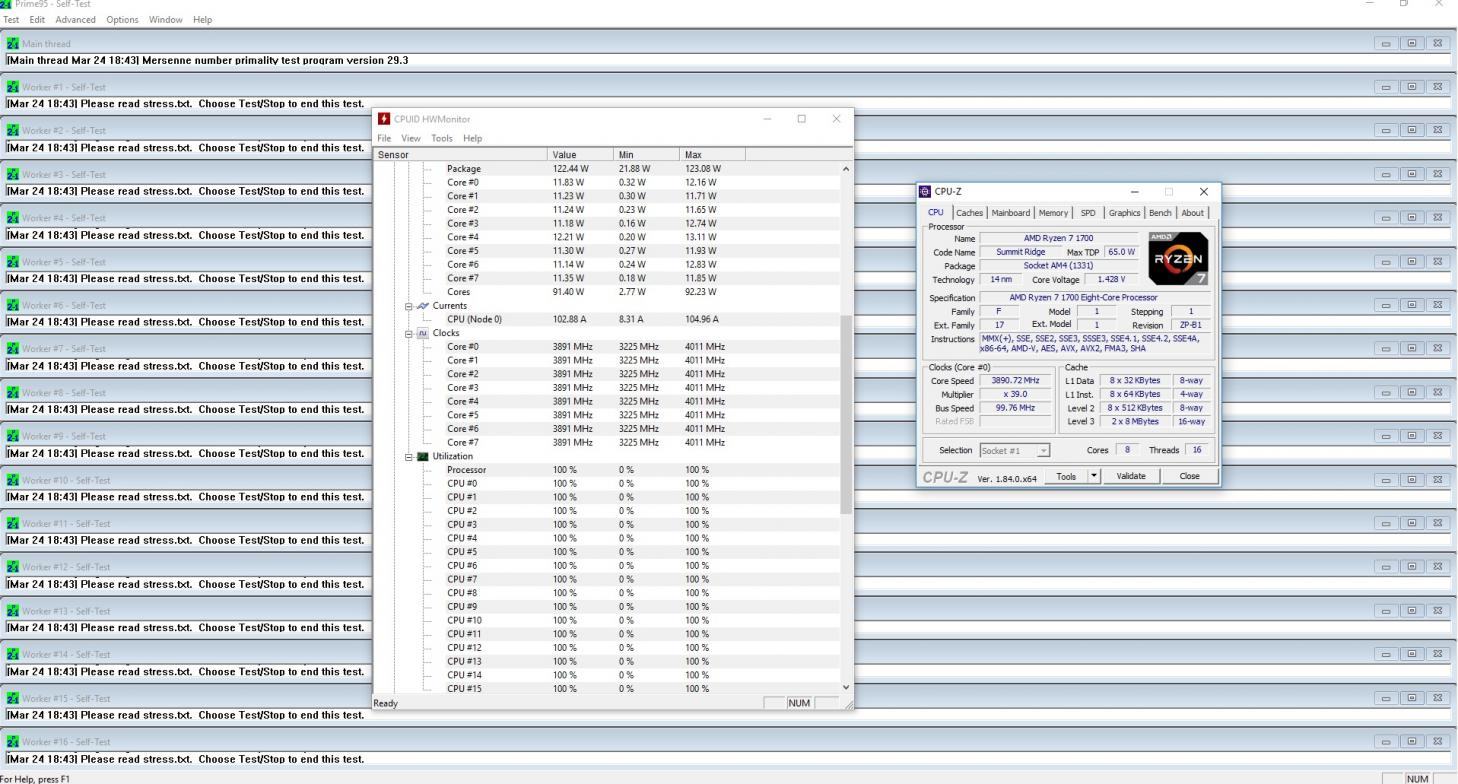The width and height of the screenshot is (1458, 784).
Task: Open the Edit menu in Prime95
Action: 38,19
